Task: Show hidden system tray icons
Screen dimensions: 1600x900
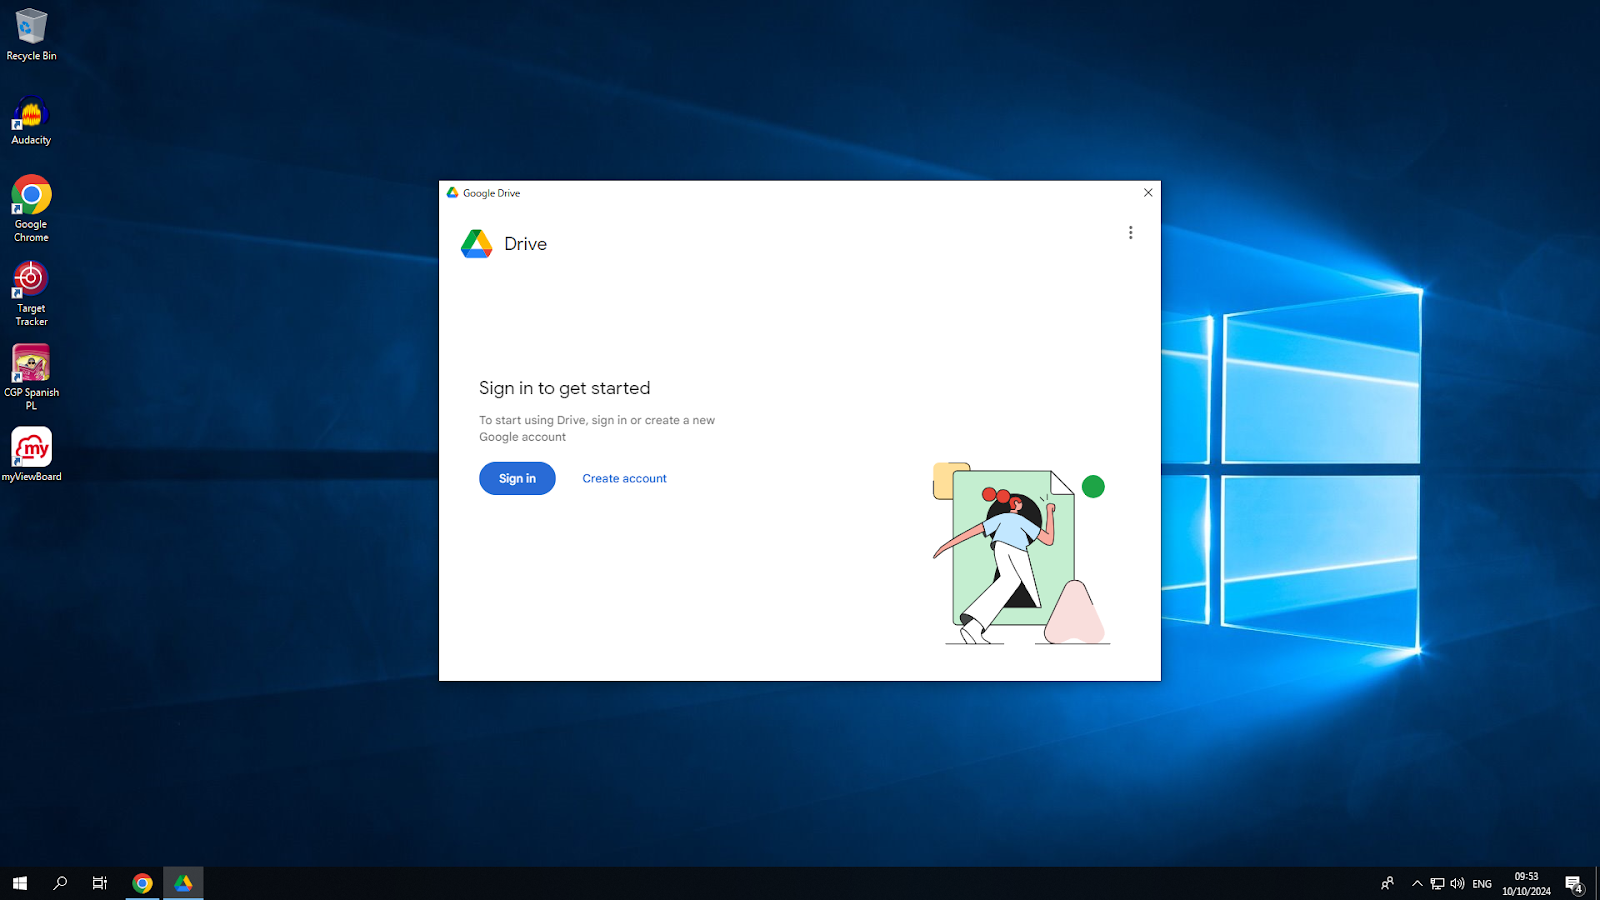Action: [x=1417, y=883]
